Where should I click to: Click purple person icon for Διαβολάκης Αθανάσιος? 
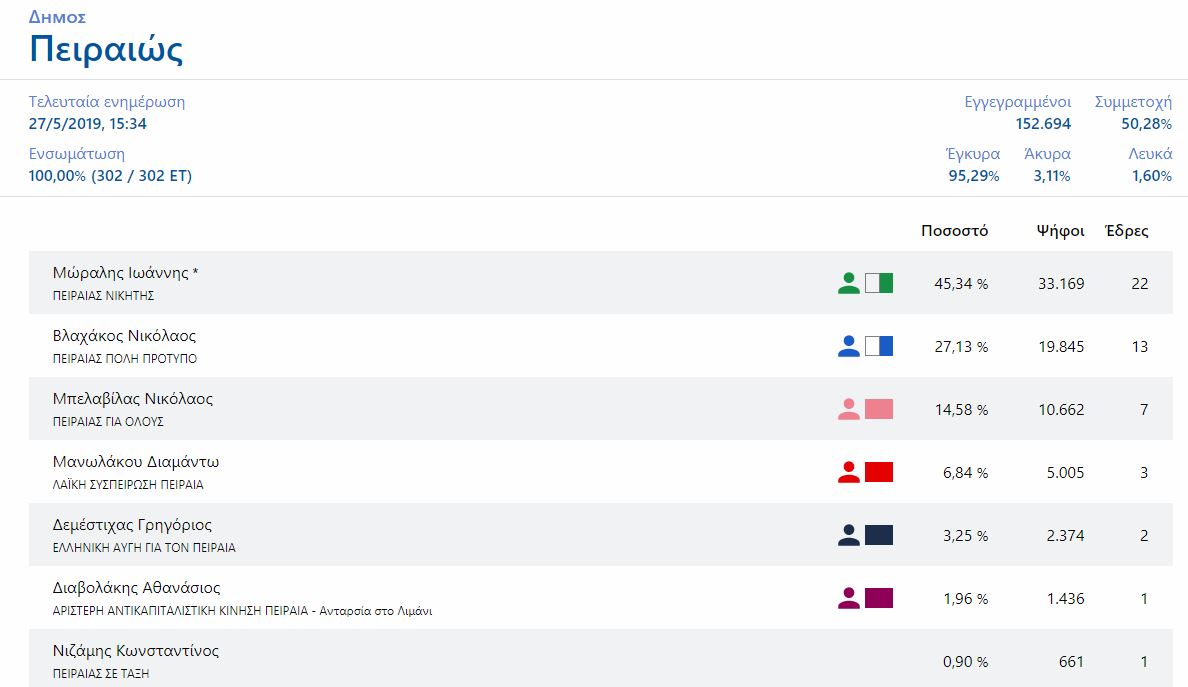pyautogui.click(x=849, y=598)
